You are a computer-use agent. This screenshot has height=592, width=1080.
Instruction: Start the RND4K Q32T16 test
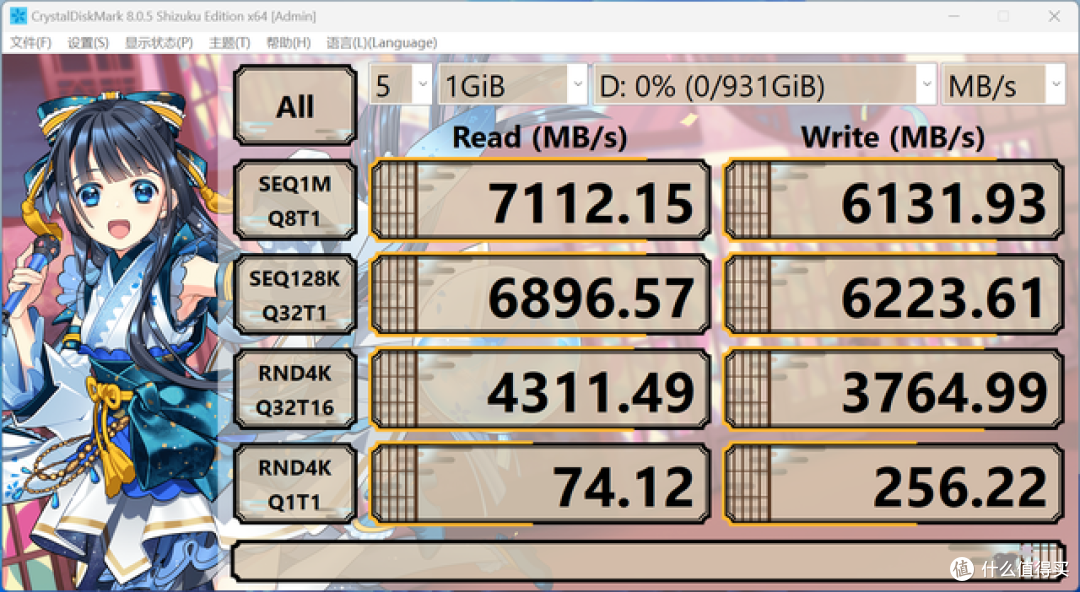(295, 389)
